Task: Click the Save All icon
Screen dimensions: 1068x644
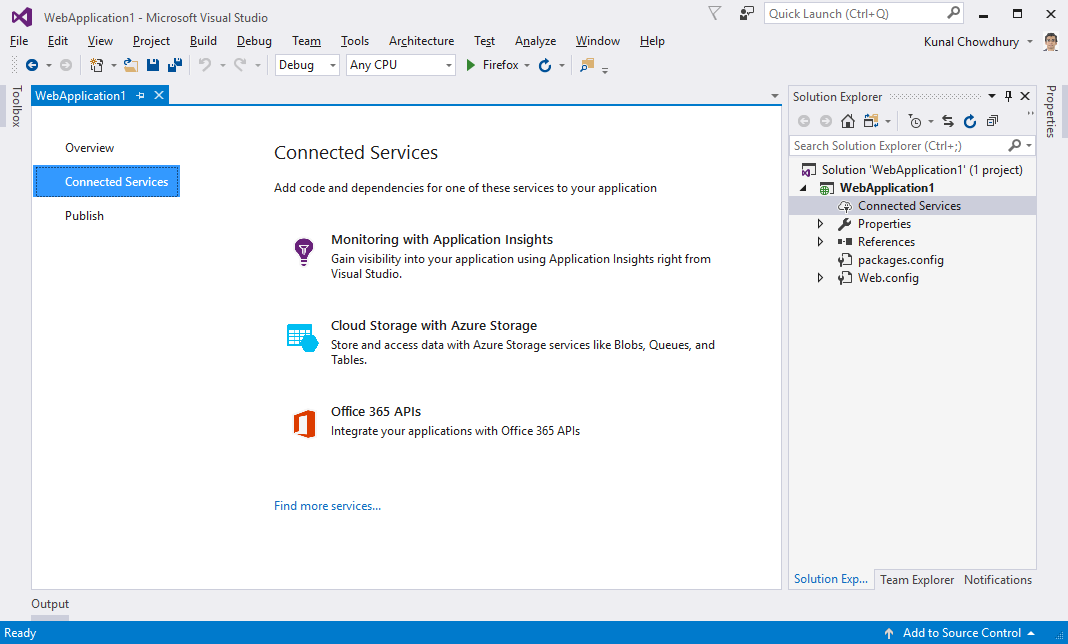Action: coord(175,65)
